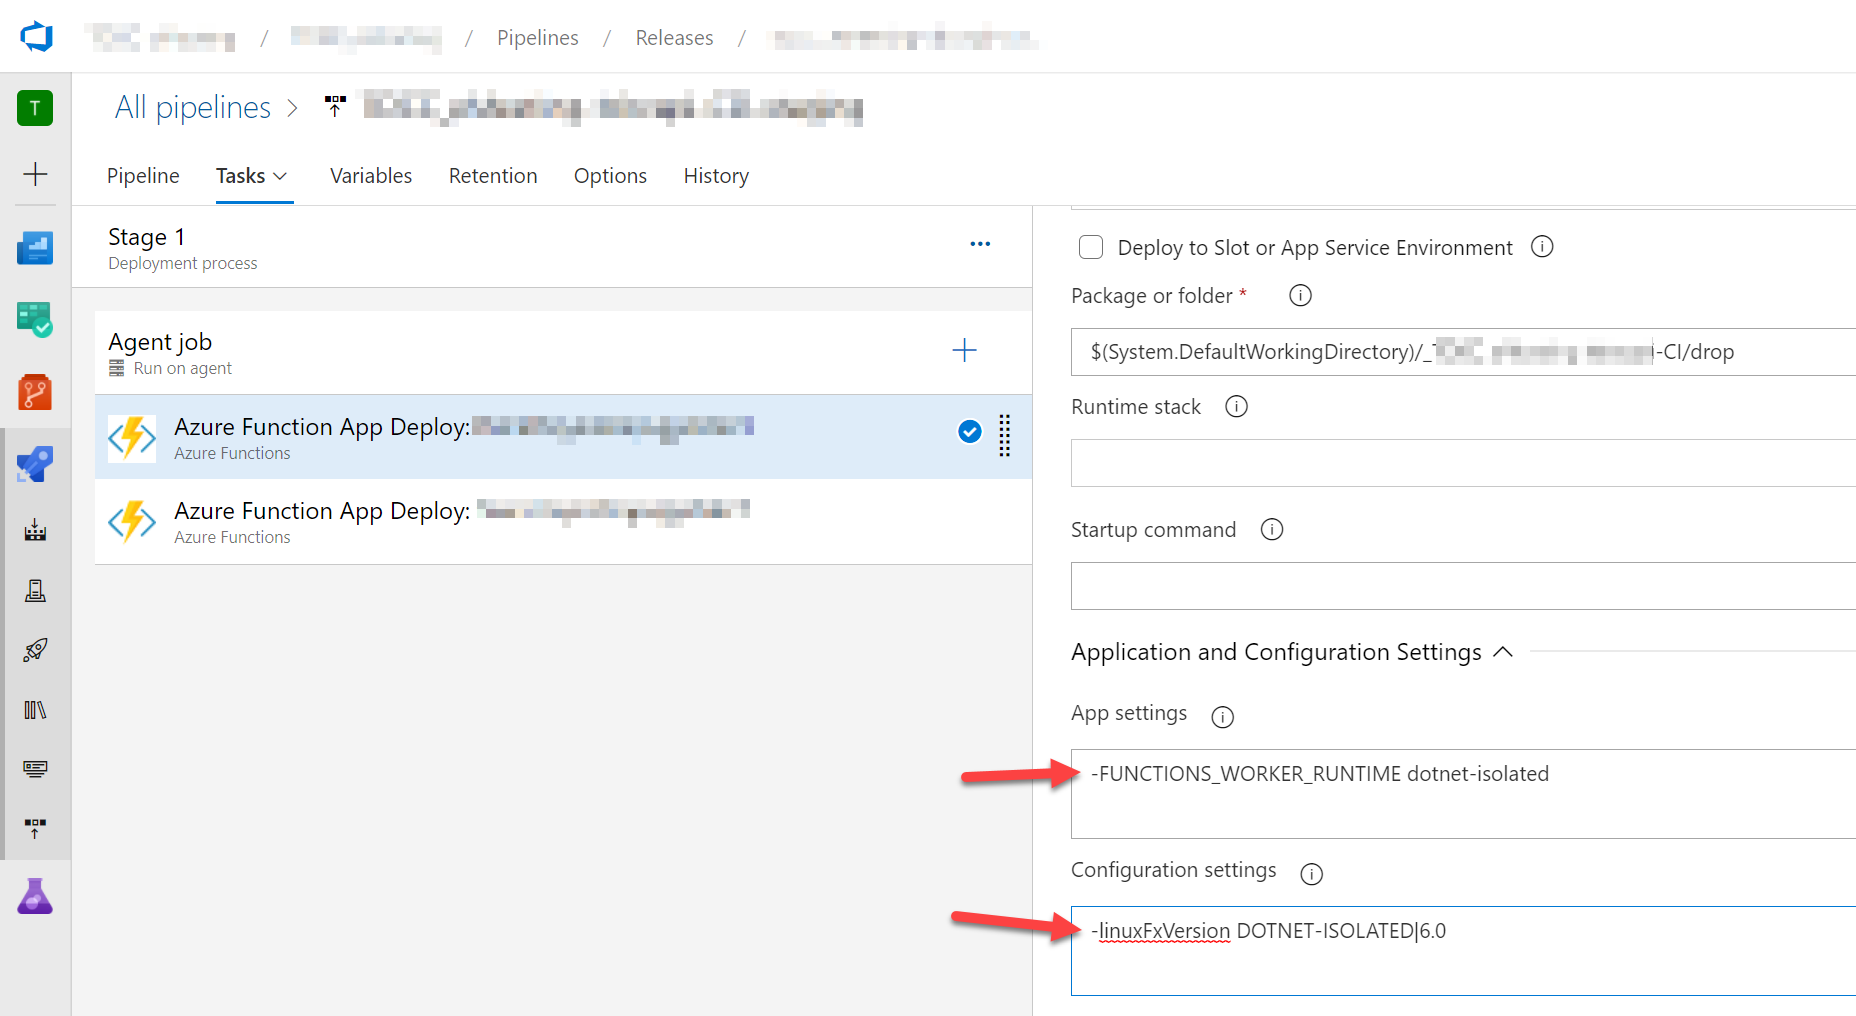Image resolution: width=1856 pixels, height=1016 pixels.
Task: Switch to the Variables tab
Action: 371,176
